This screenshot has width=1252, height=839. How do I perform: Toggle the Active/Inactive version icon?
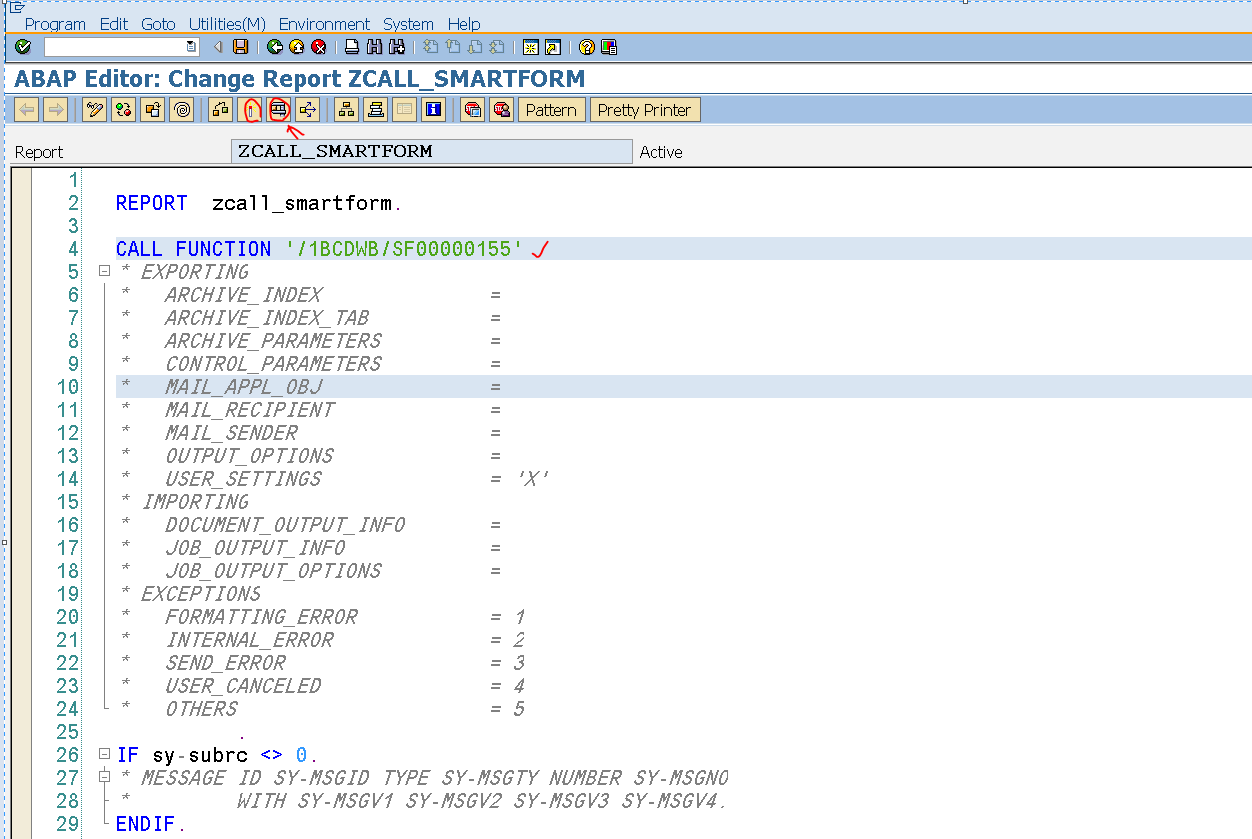coord(124,110)
